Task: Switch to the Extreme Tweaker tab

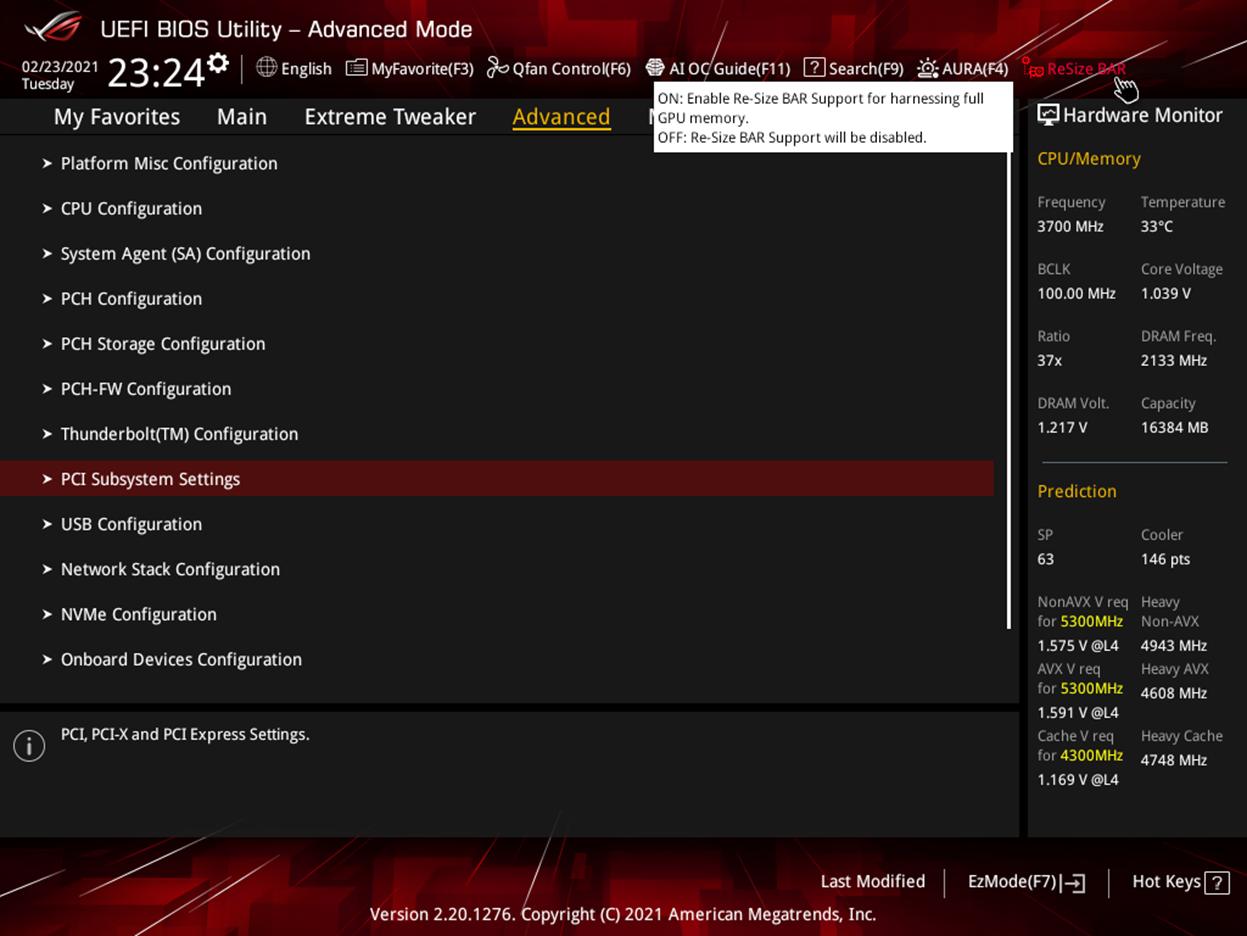Action: [389, 116]
